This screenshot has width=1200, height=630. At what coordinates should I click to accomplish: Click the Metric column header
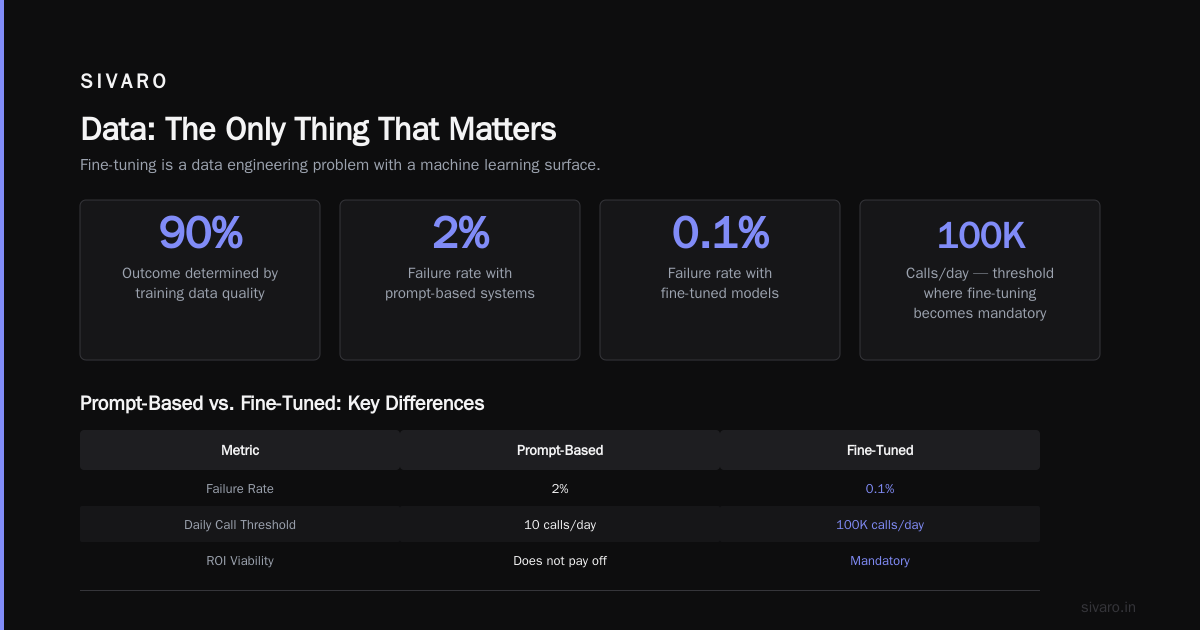(240, 450)
